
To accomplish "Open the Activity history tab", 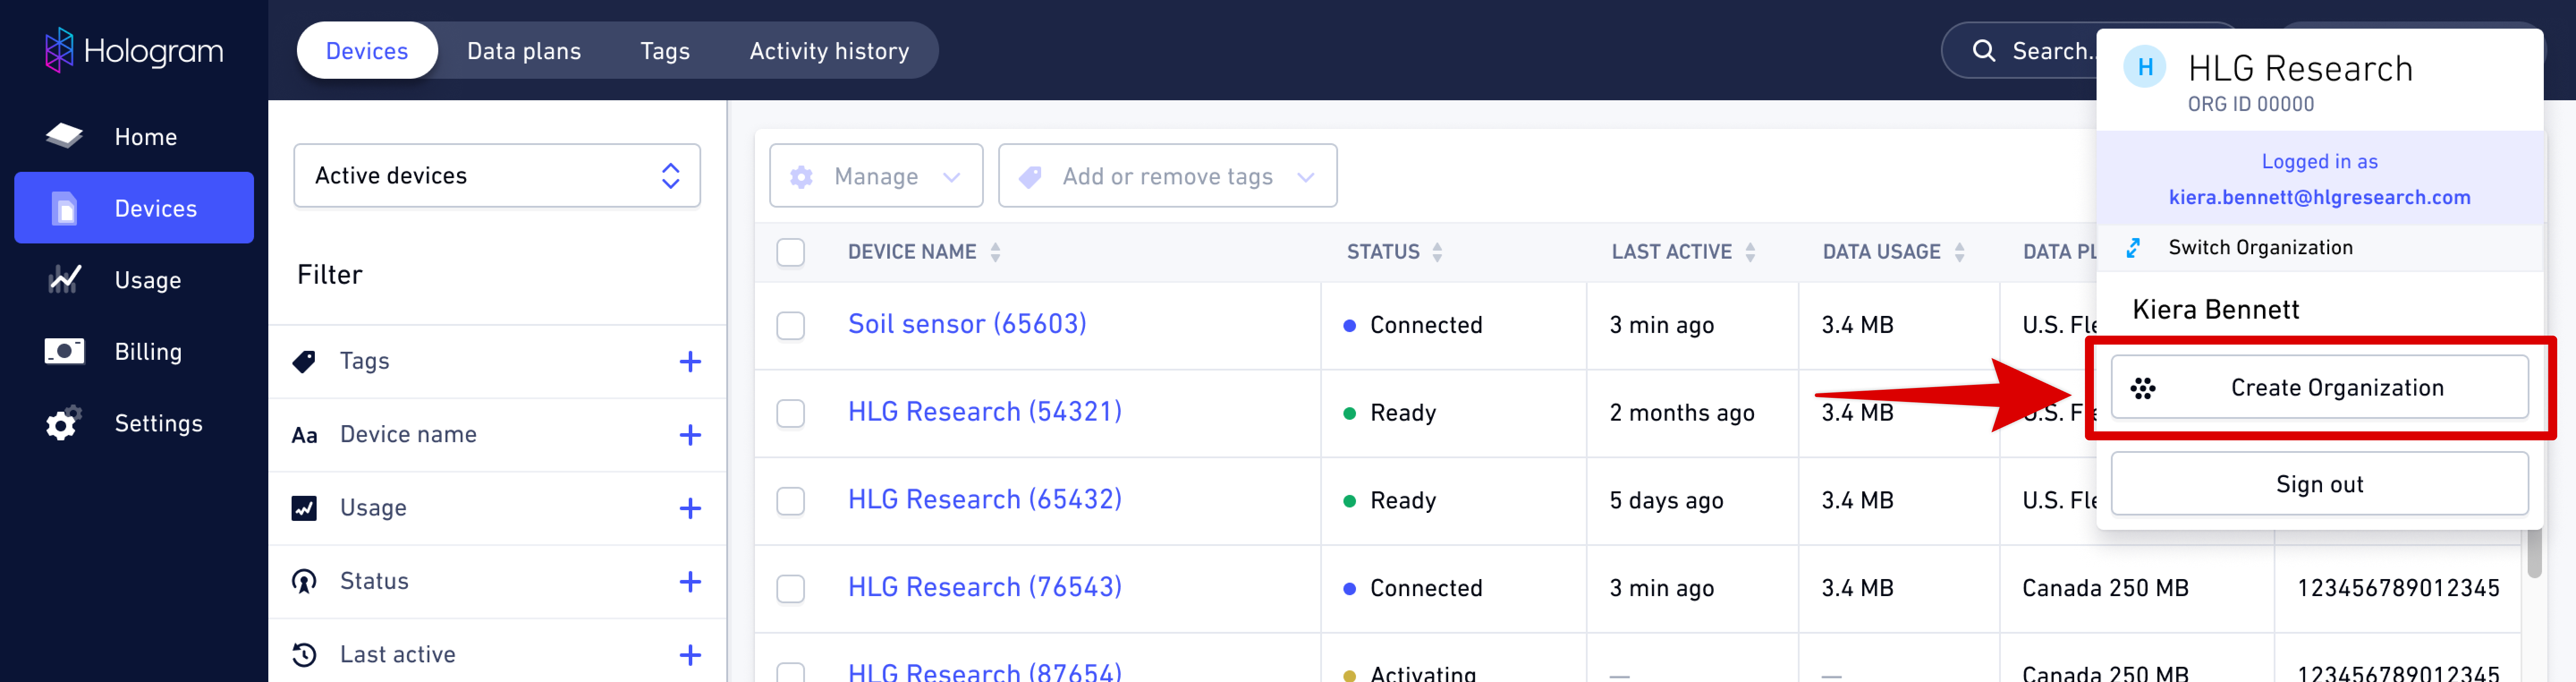I will click(x=829, y=51).
